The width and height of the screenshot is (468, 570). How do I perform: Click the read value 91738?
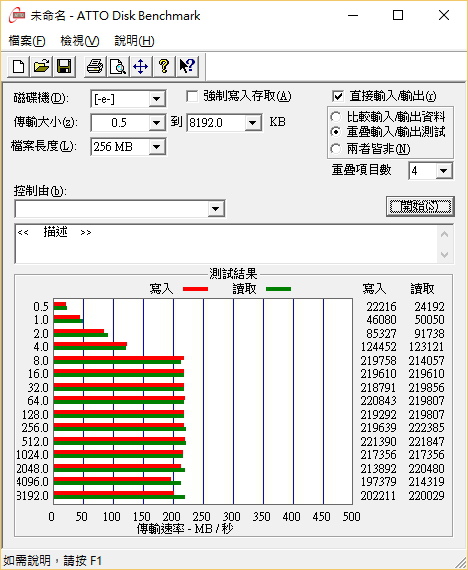coord(429,333)
